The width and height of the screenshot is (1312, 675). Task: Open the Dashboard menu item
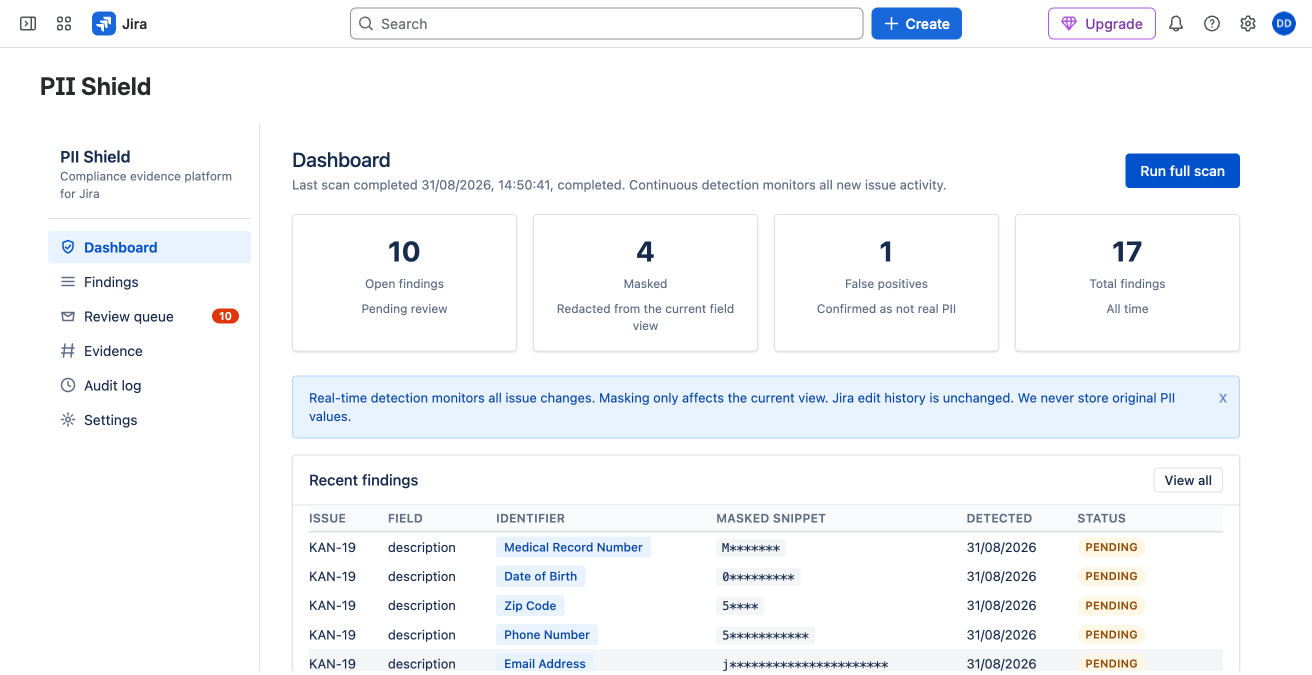[x=149, y=247]
